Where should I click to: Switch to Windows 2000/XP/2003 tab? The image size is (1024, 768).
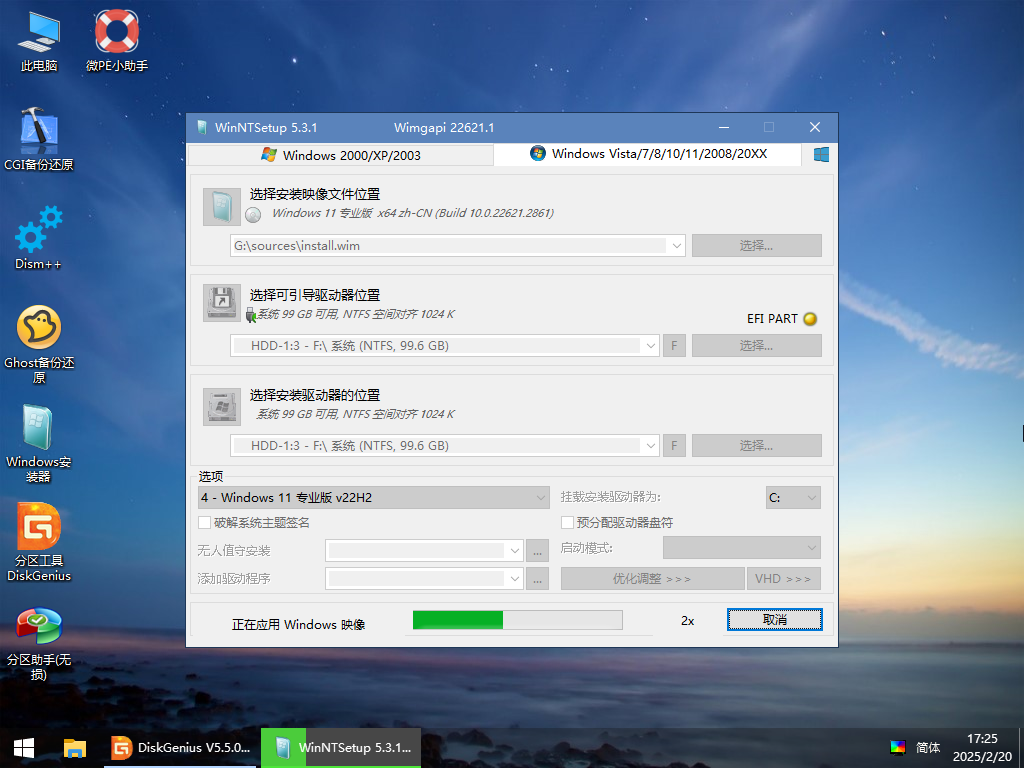[x=341, y=155]
